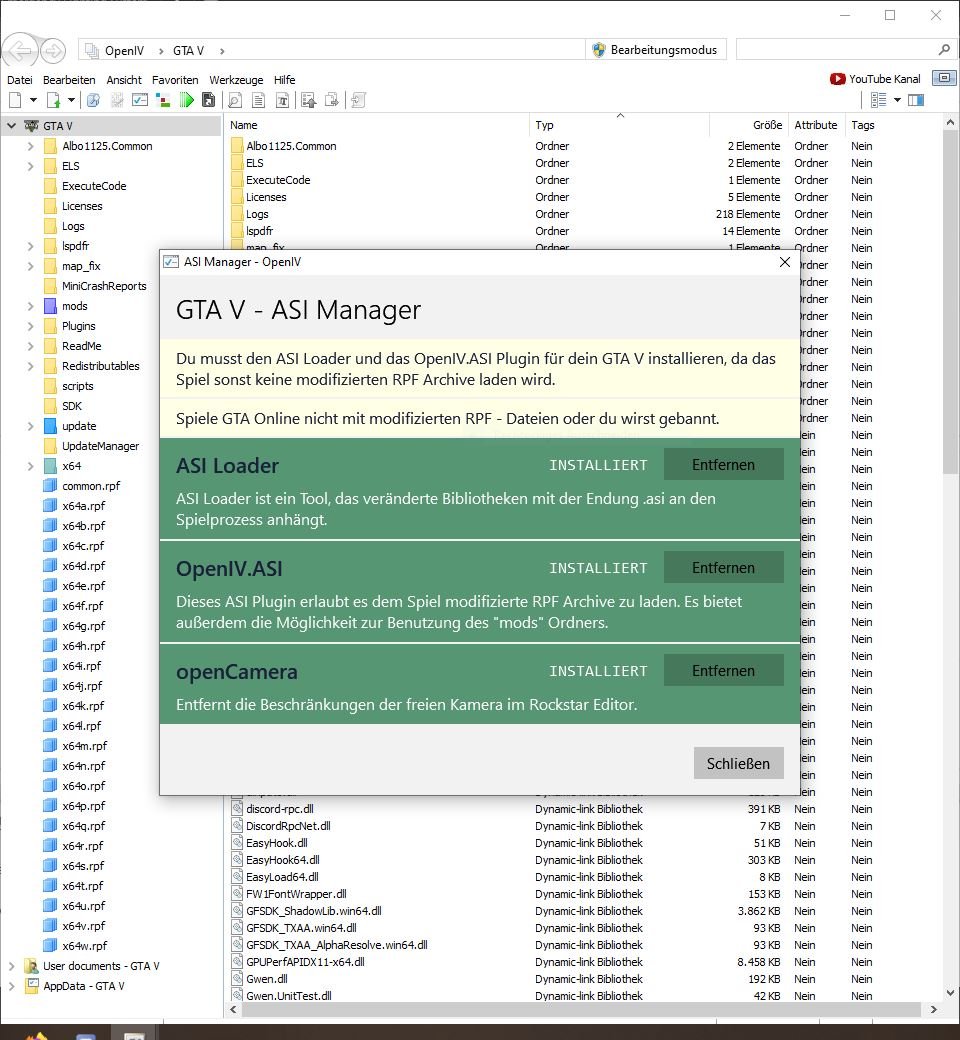Click the green play arrows toolbar icon
Image resolution: width=960 pixels, height=1040 pixels.
tap(186, 100)
